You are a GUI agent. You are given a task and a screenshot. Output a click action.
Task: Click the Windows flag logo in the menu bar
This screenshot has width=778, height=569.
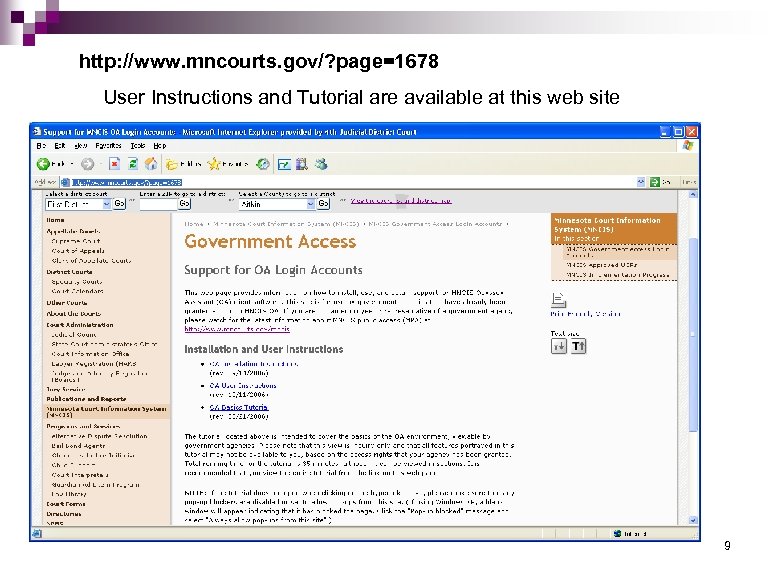click(x=688, y=145)
